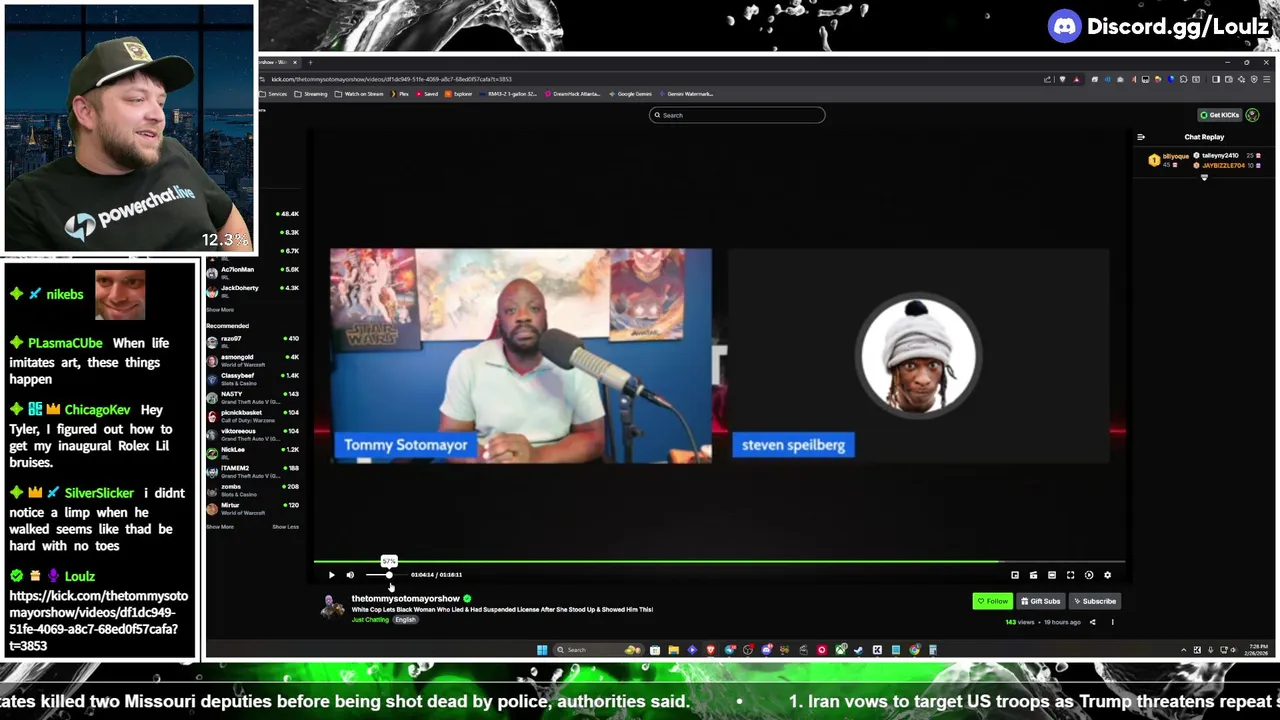Follow thetommysotomayorshow channel

click(x=993, y=601)
